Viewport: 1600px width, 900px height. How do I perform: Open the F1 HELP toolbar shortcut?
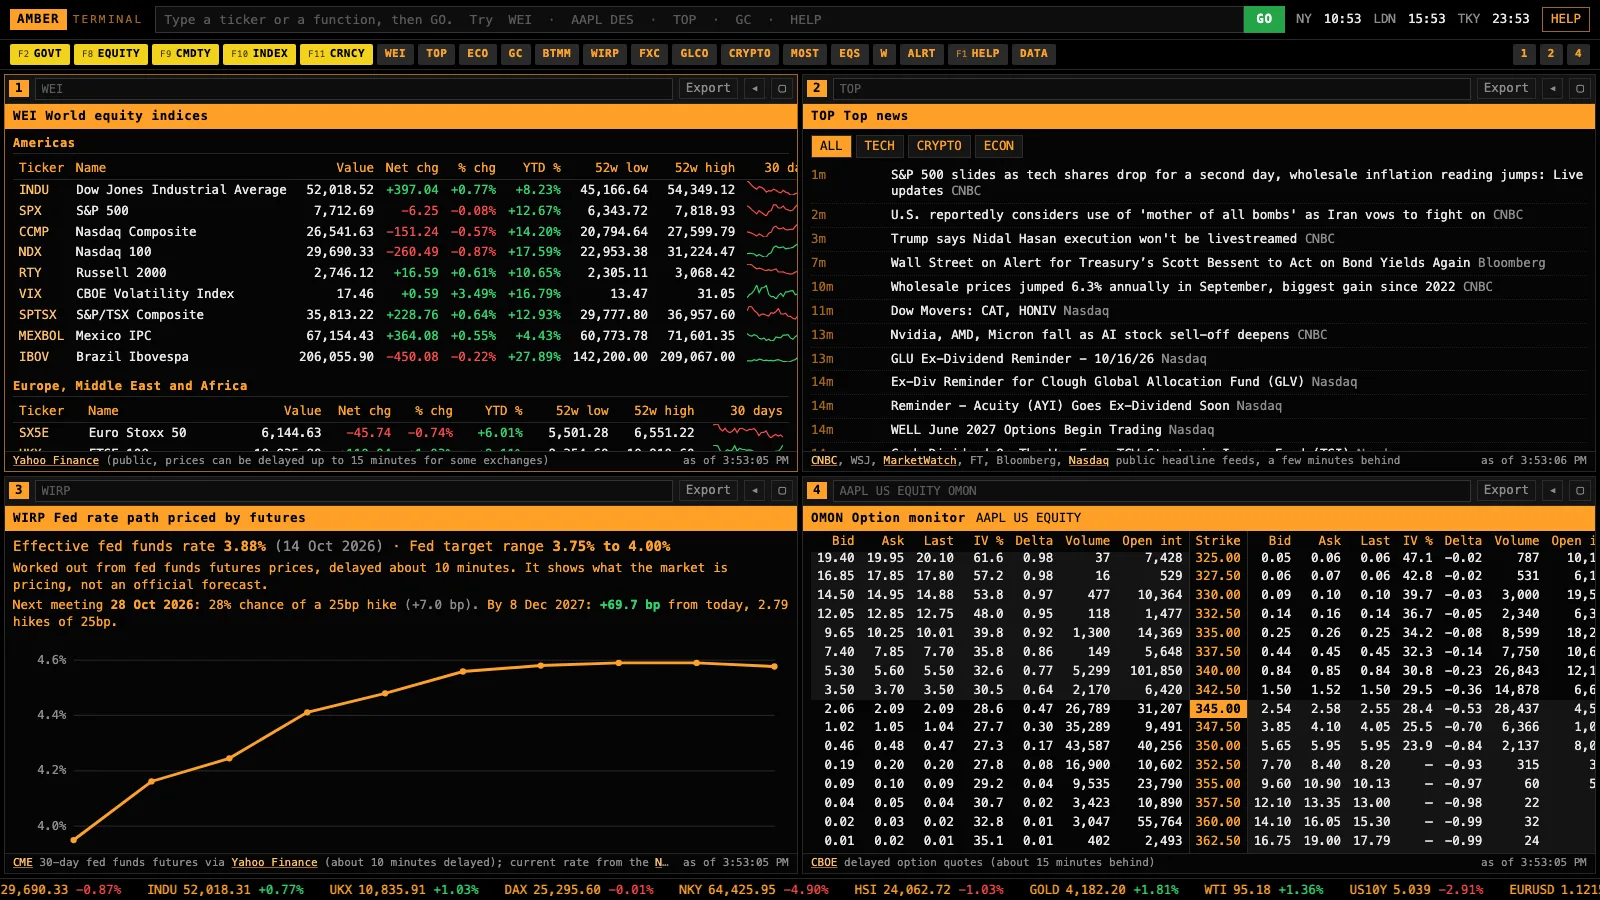[x=978, y=54]
